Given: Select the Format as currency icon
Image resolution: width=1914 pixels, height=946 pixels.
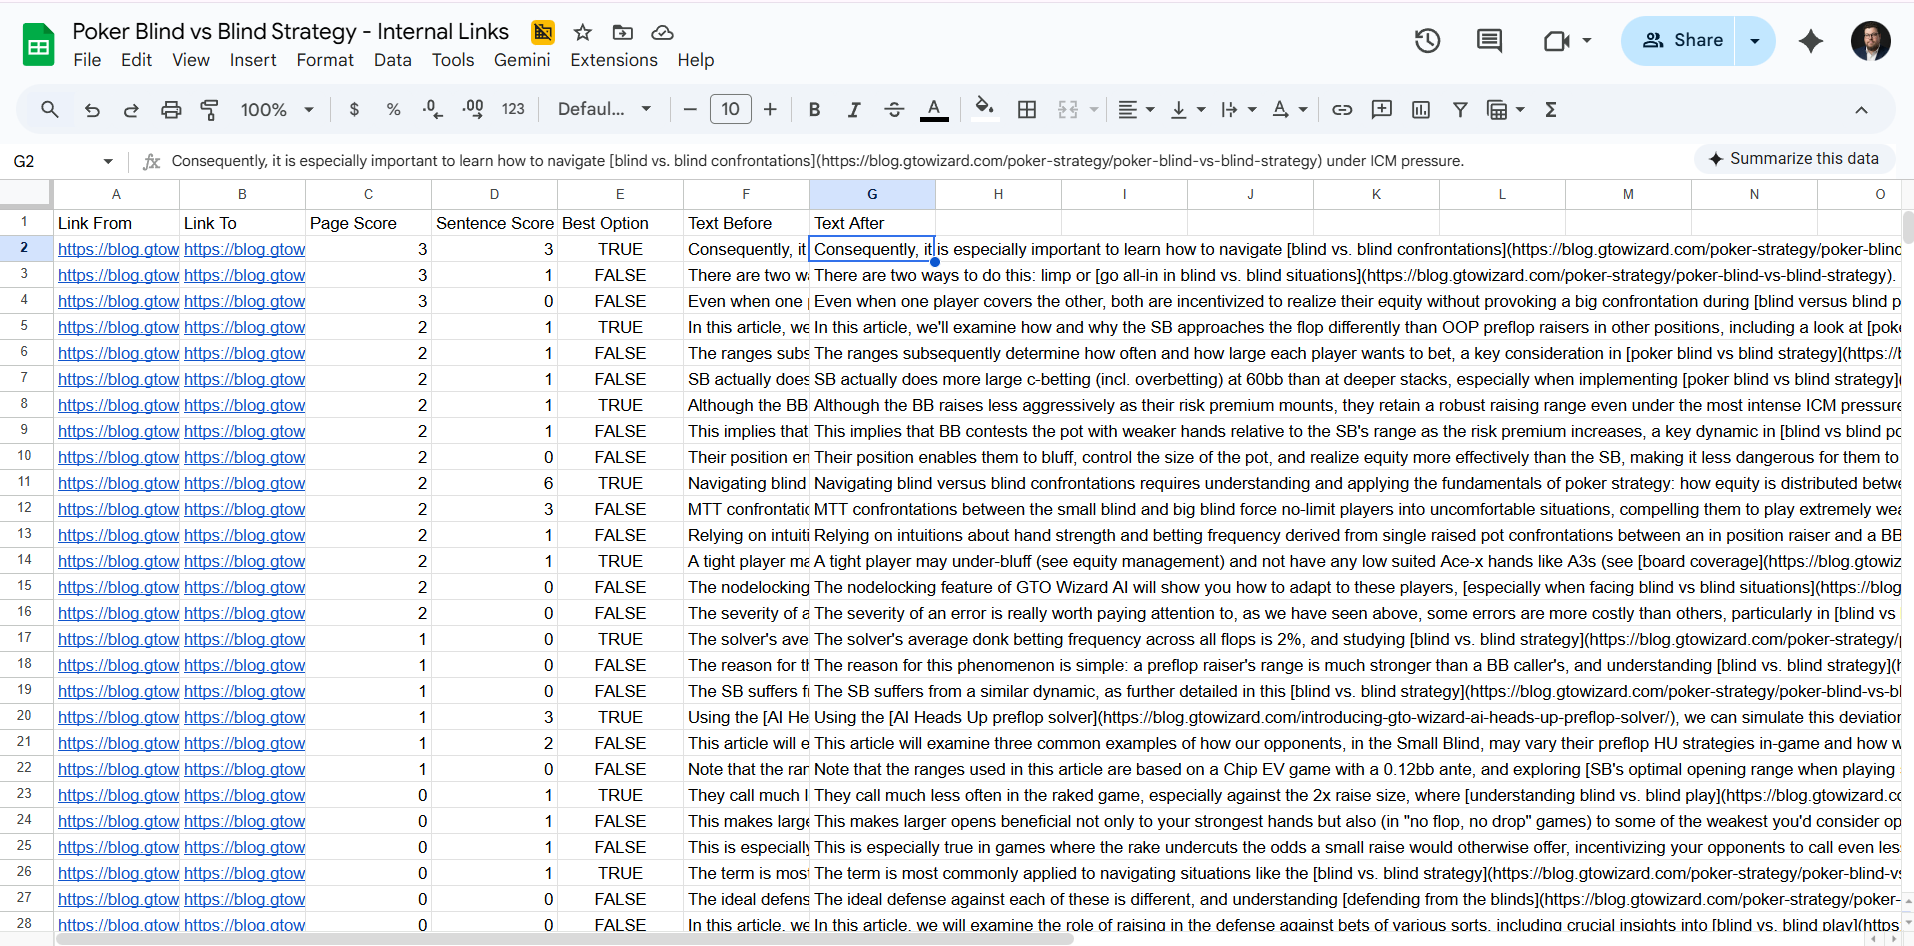Looking at the screenshot, I should tap(353, 109).
